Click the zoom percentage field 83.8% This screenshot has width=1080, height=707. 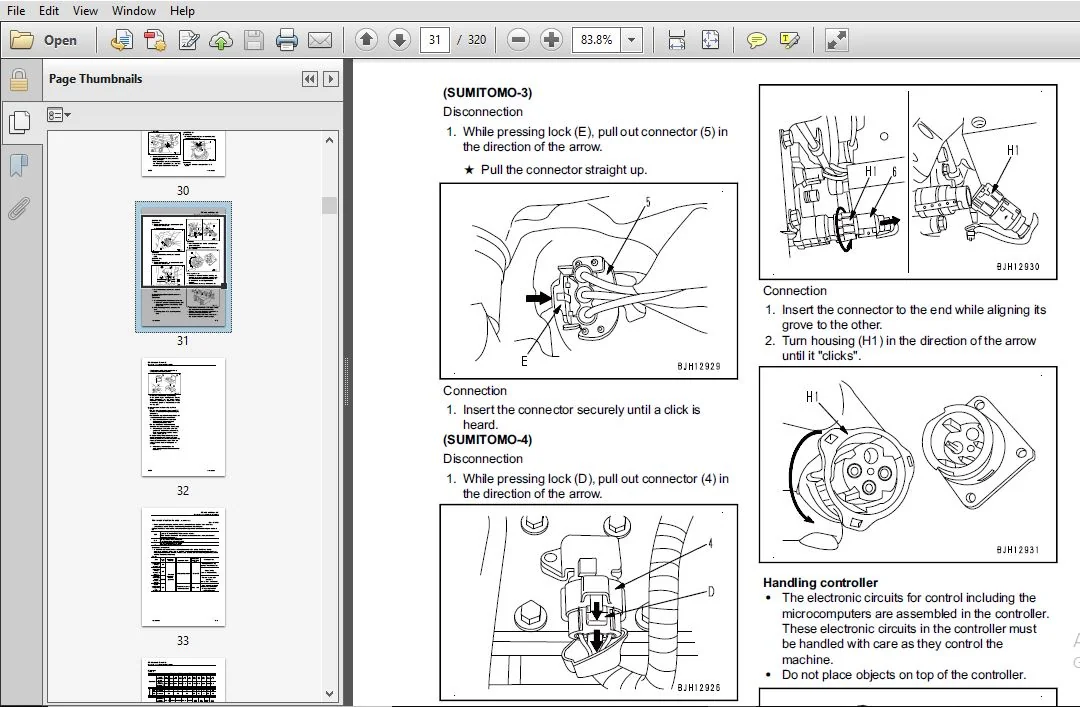tap(596, 40)
